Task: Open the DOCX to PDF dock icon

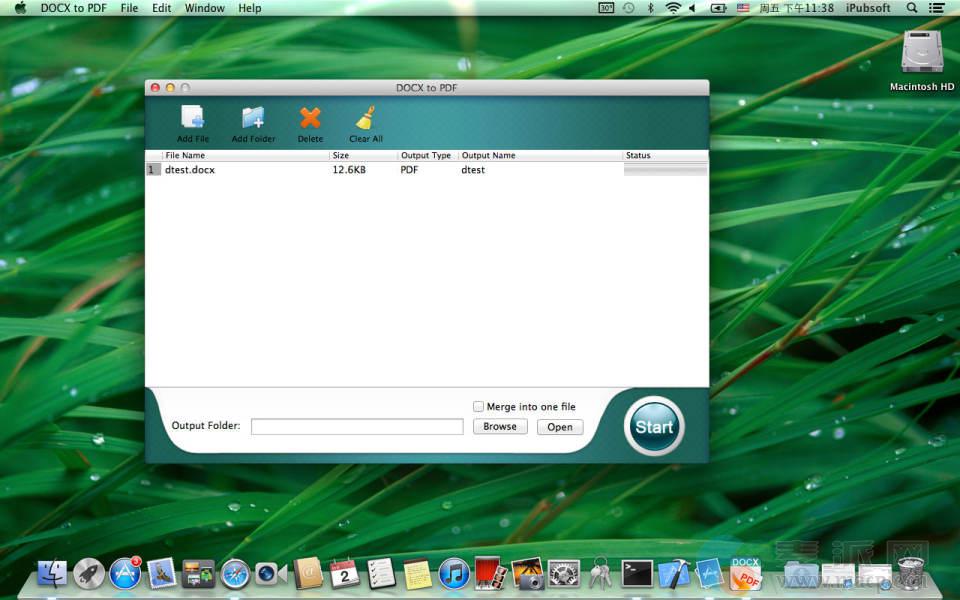Action: (x=746, y=573)
